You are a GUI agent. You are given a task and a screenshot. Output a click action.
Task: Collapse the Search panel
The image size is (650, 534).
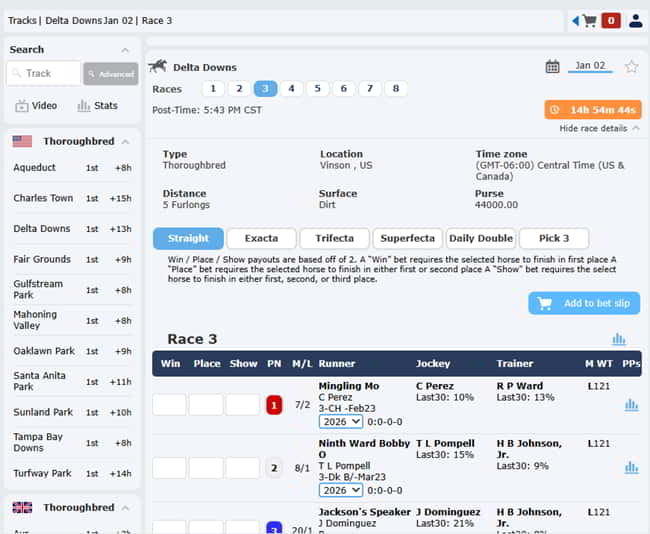pyautogui.click(x=125, y=50)
